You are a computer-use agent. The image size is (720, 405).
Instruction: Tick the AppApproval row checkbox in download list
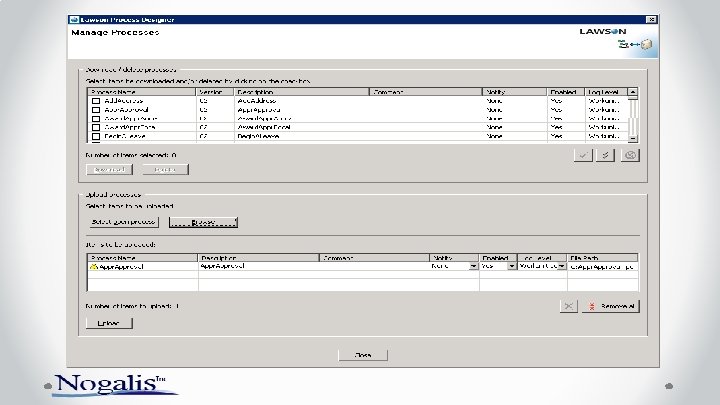coord(96,110)
